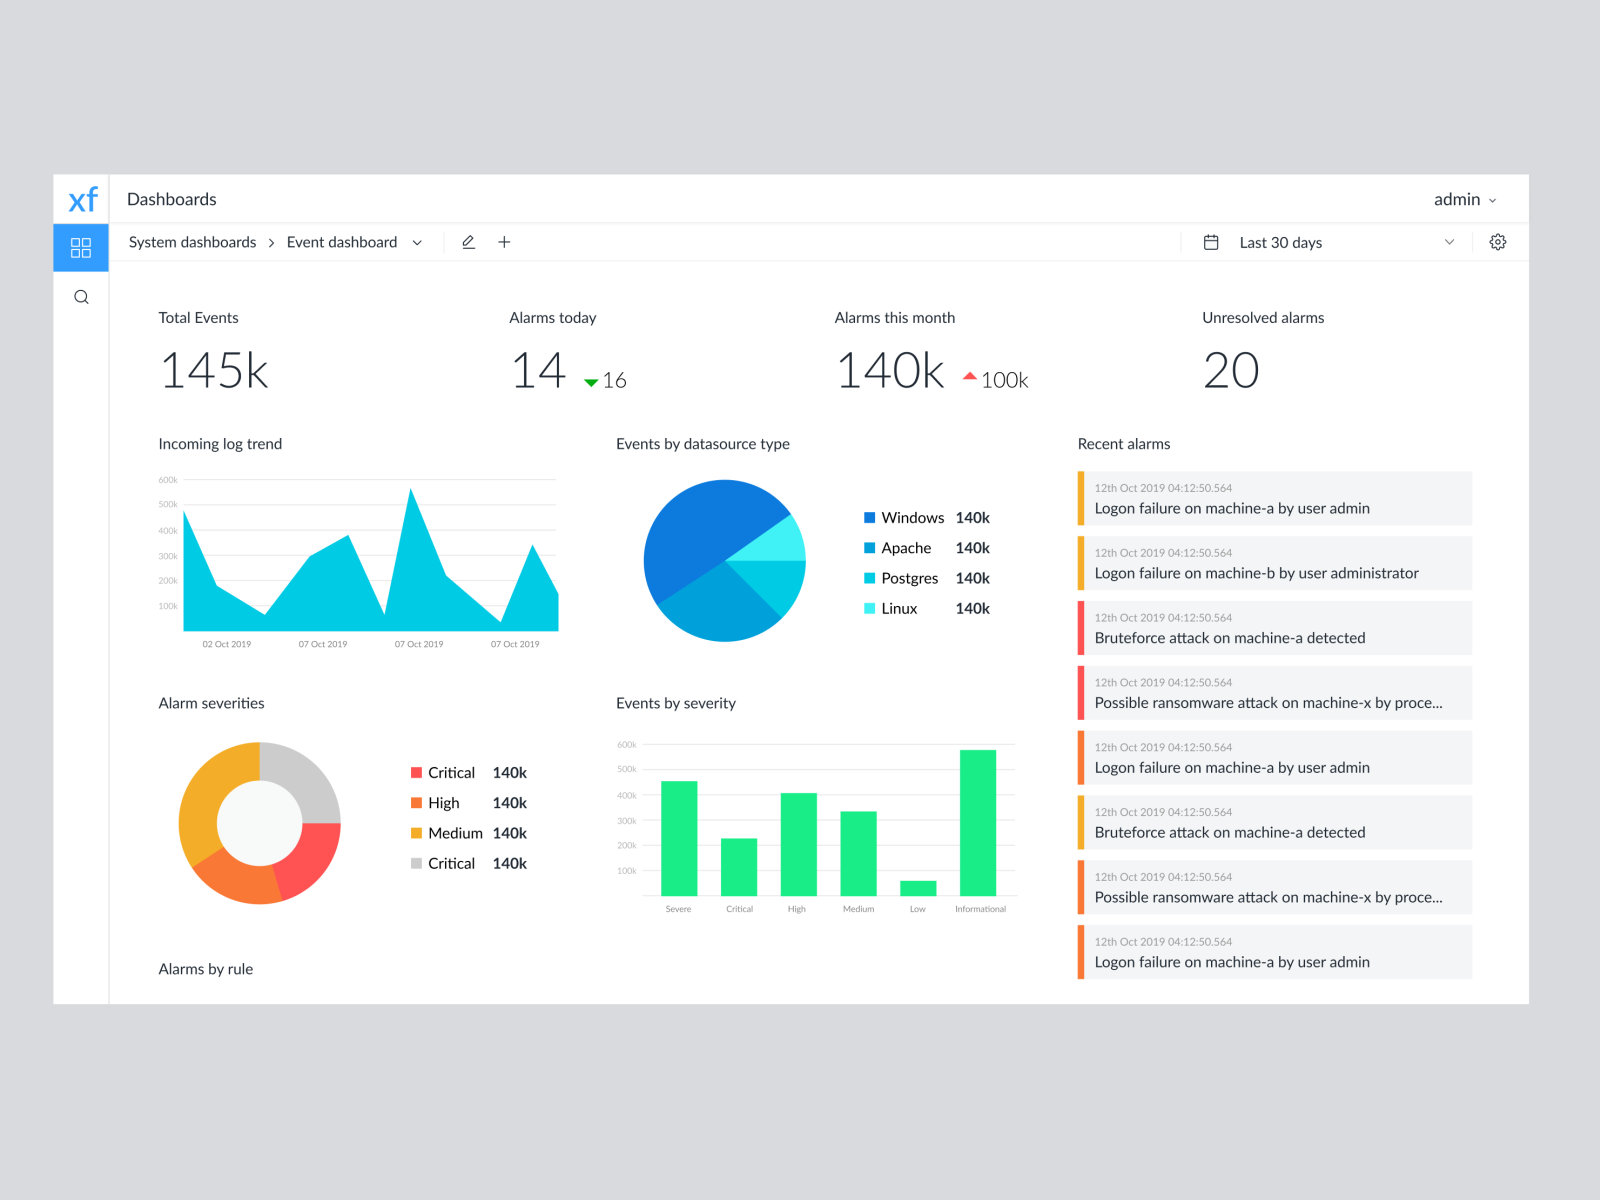The image size is (1600, 1200).
Task: Open settings via the gear icon
Action: [1497, 242]
